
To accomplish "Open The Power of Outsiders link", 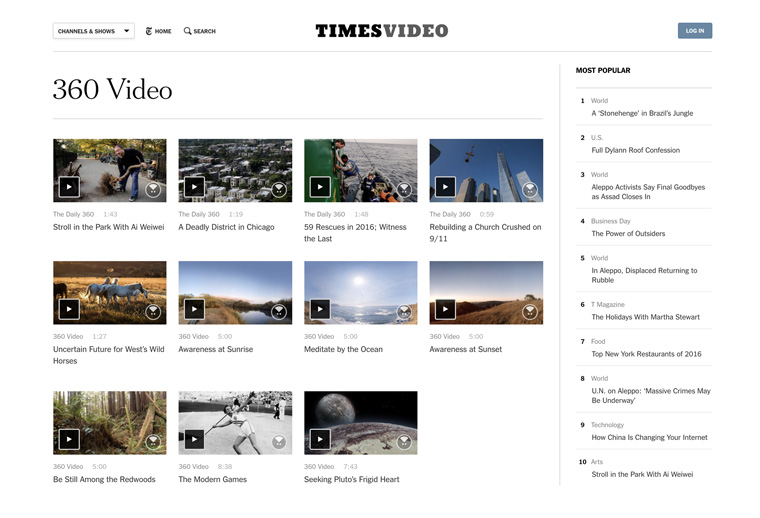I will pyautogui.click(x=628, y=234).
